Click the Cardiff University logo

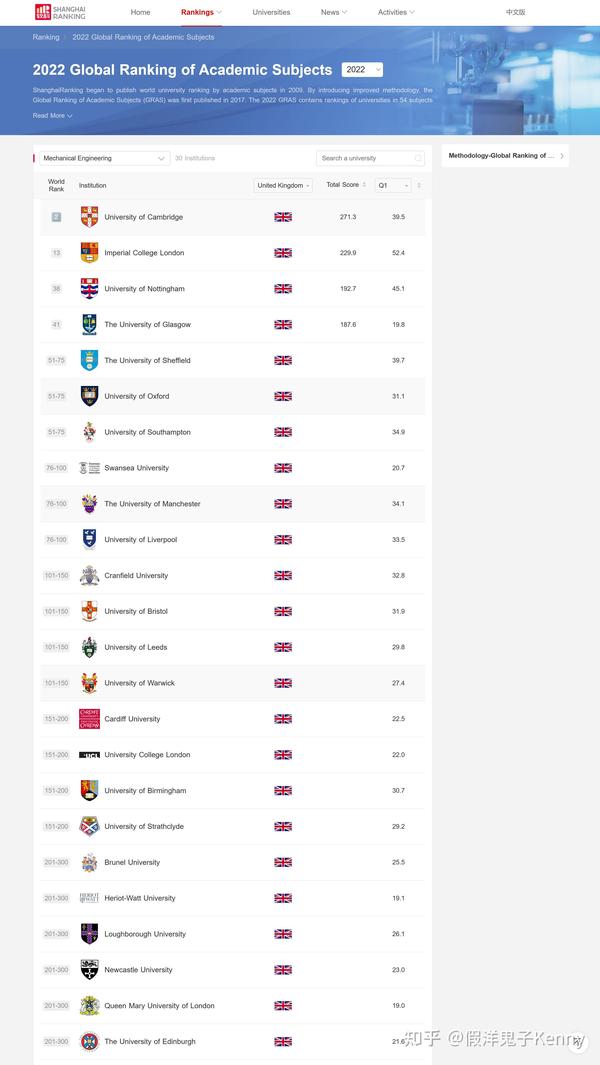90,719
